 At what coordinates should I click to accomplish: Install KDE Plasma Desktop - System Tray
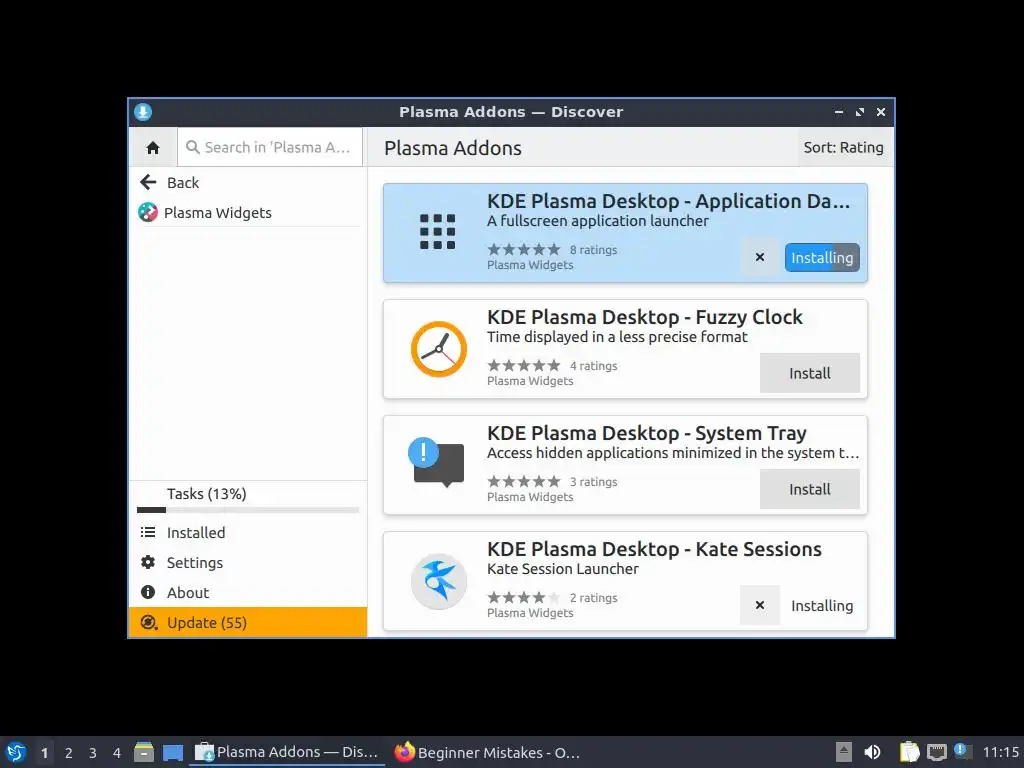pos(810,489)
